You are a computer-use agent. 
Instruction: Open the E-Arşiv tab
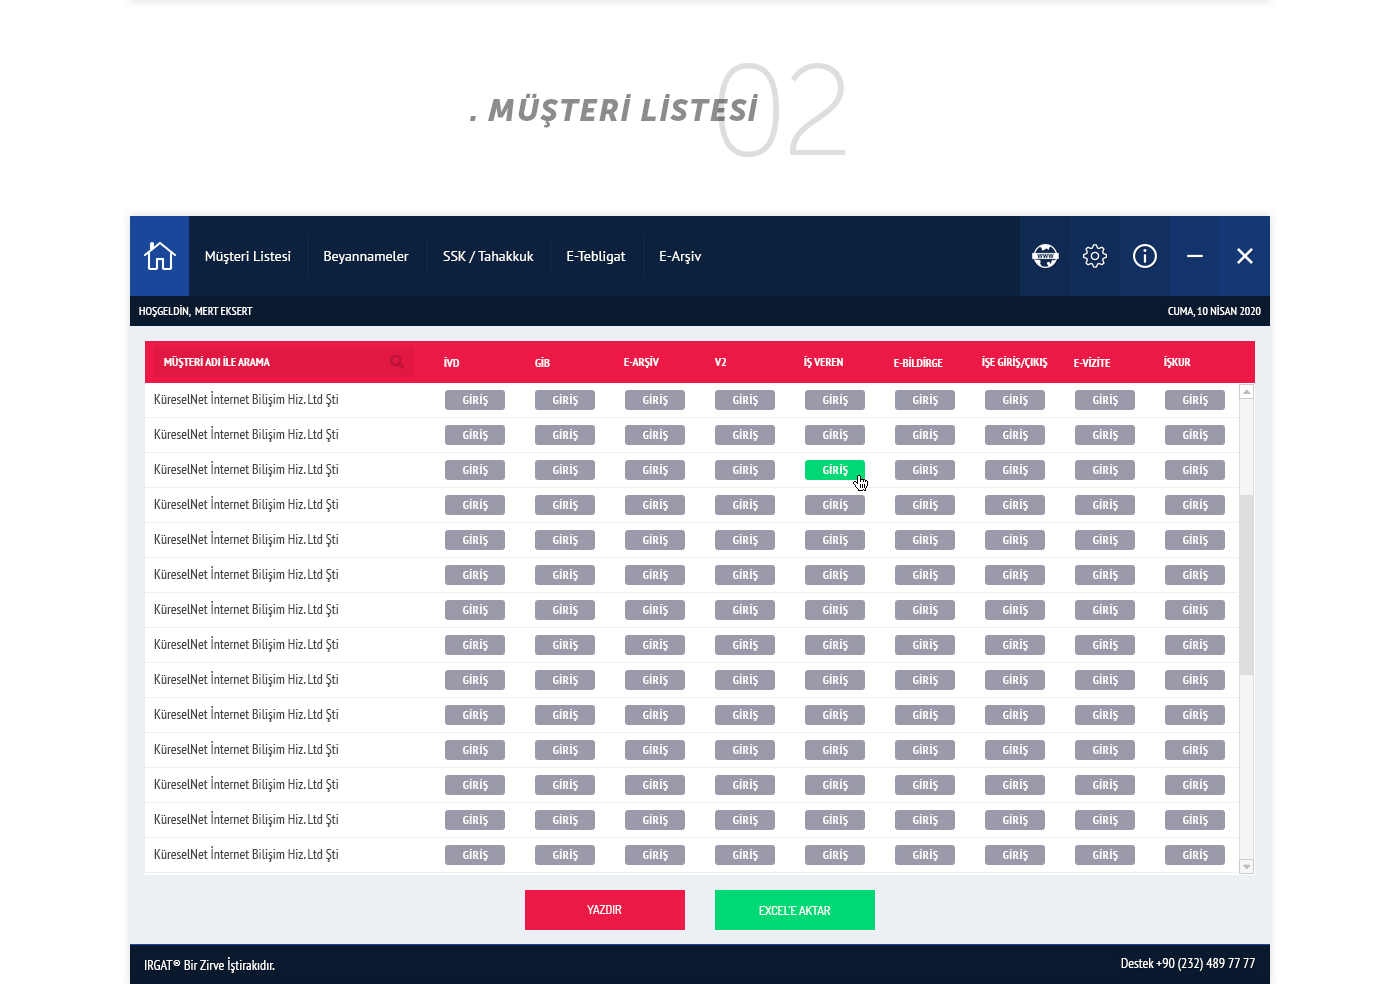point(680,256)
